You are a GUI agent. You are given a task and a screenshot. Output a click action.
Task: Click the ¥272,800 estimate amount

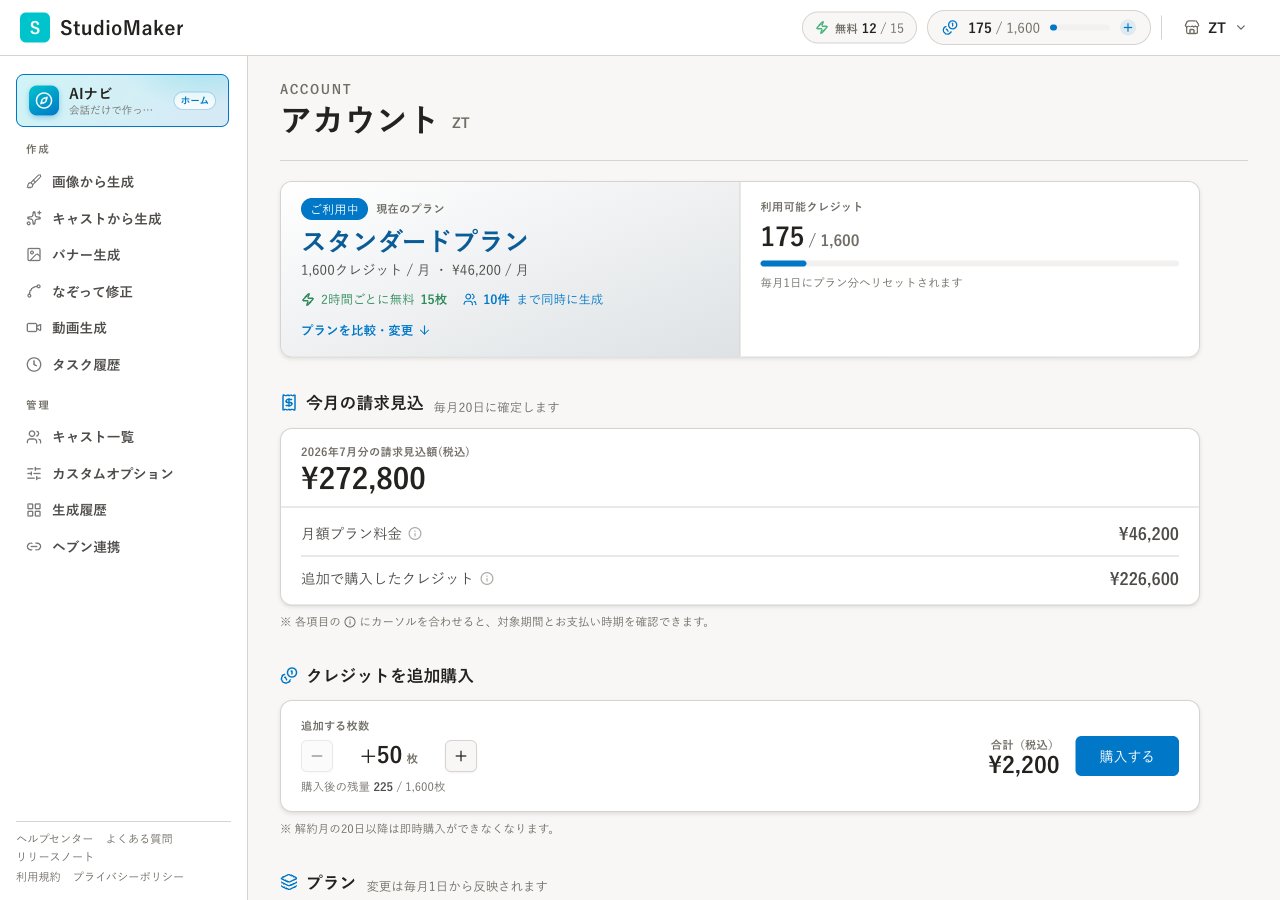click(363, 478)
